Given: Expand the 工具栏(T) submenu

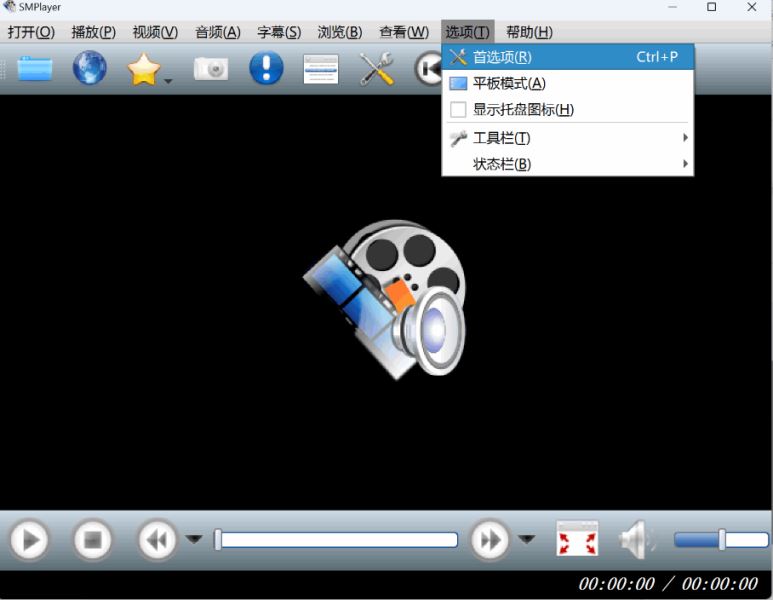Looking at the screenshot, I should point(568,138).
